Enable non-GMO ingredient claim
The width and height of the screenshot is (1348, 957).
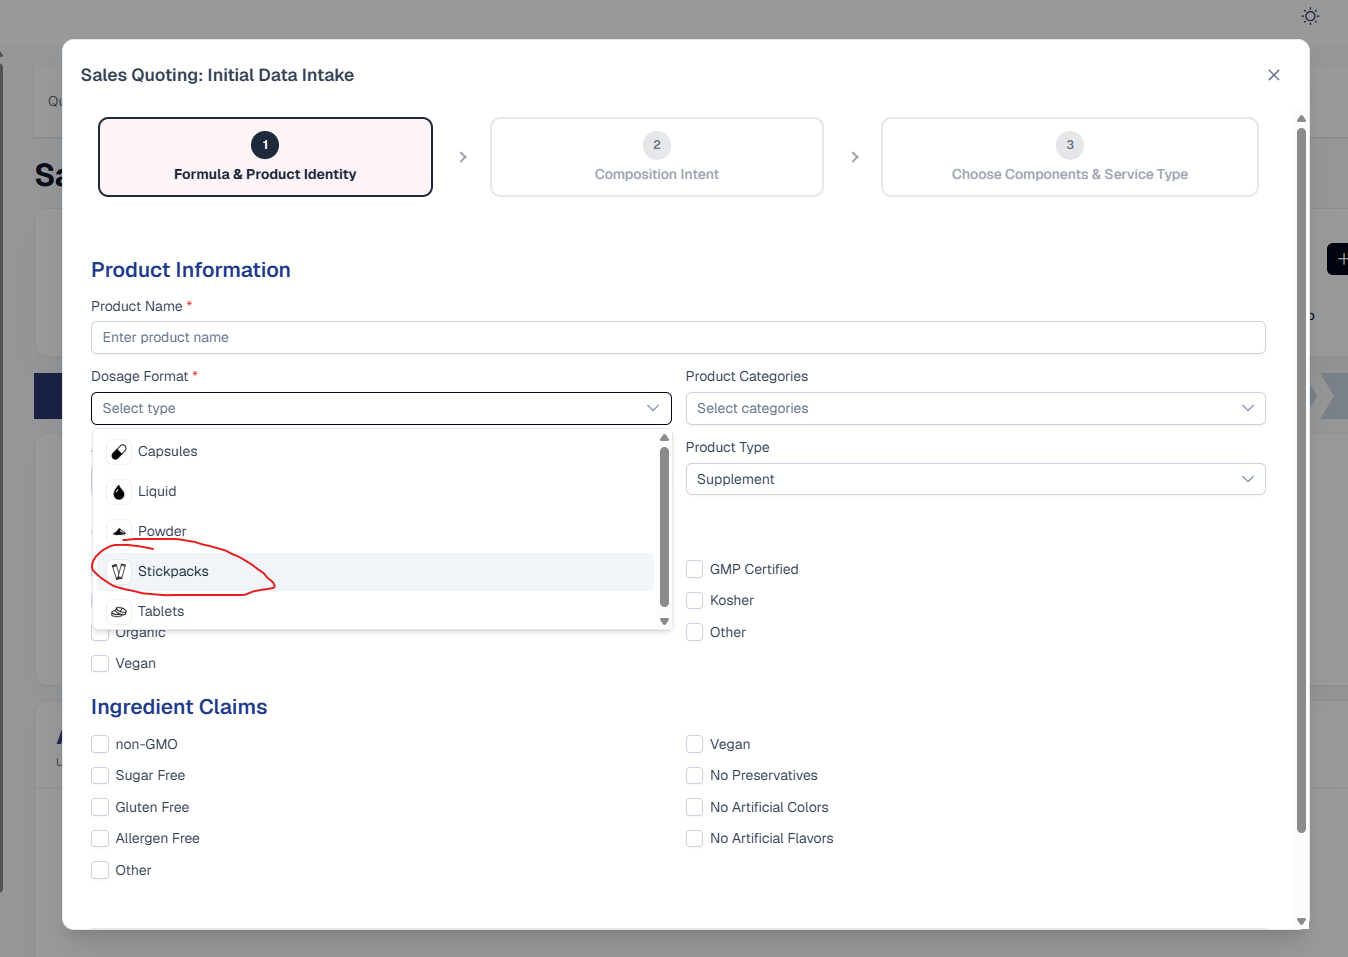point(100,744)
